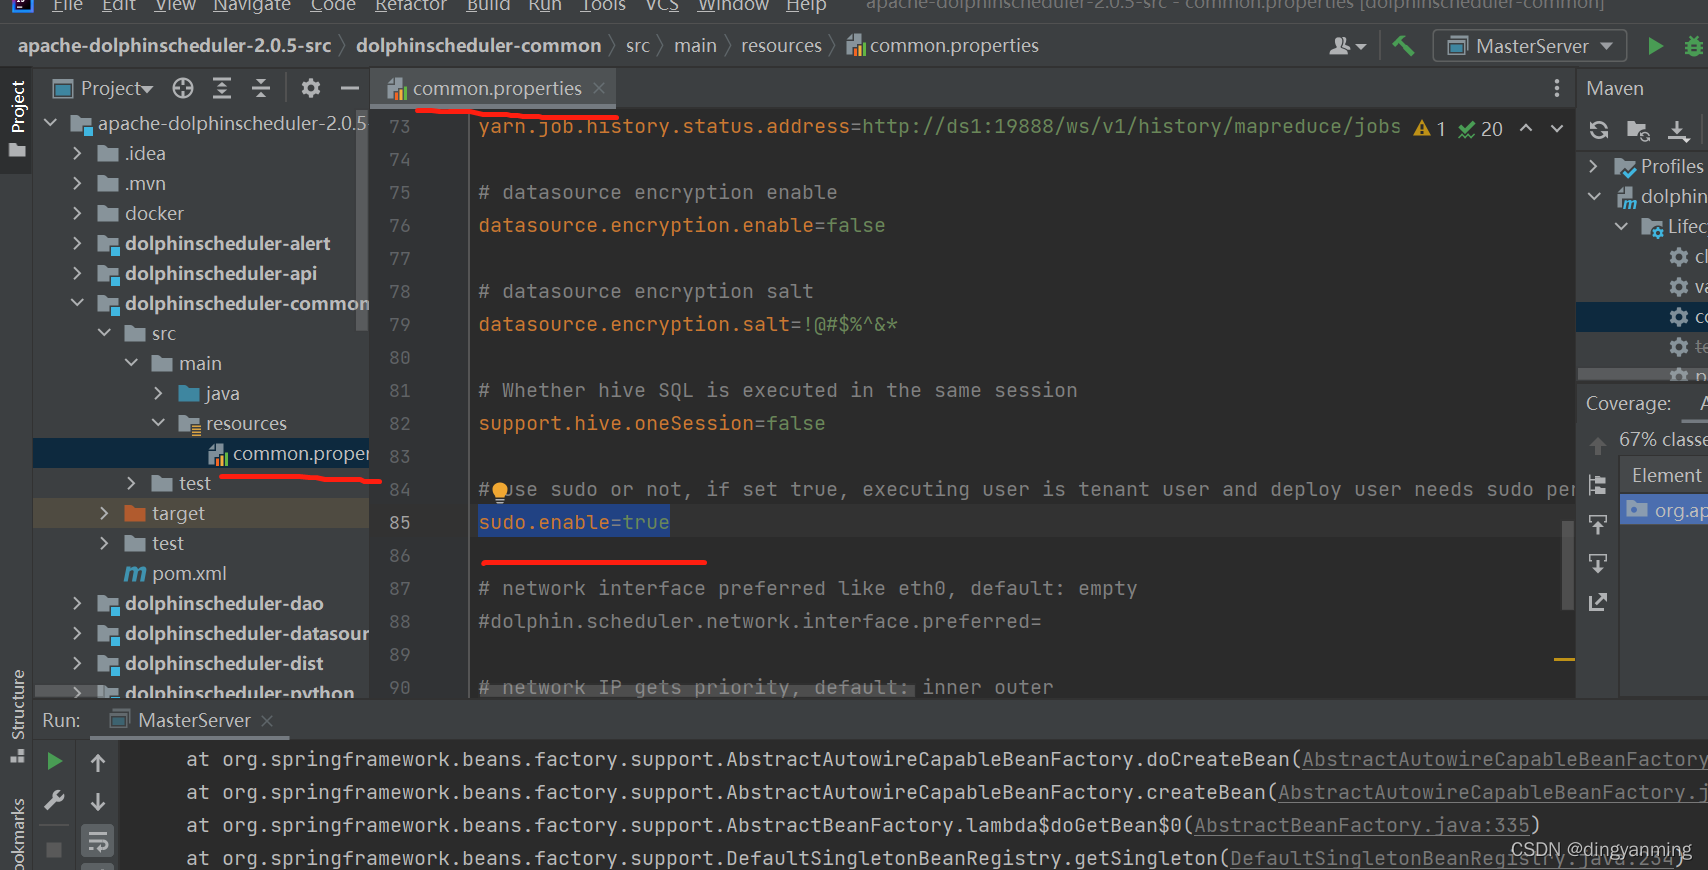Open the Refactor menu
This screenshot has width=1708, height=870.
point(411,6)
